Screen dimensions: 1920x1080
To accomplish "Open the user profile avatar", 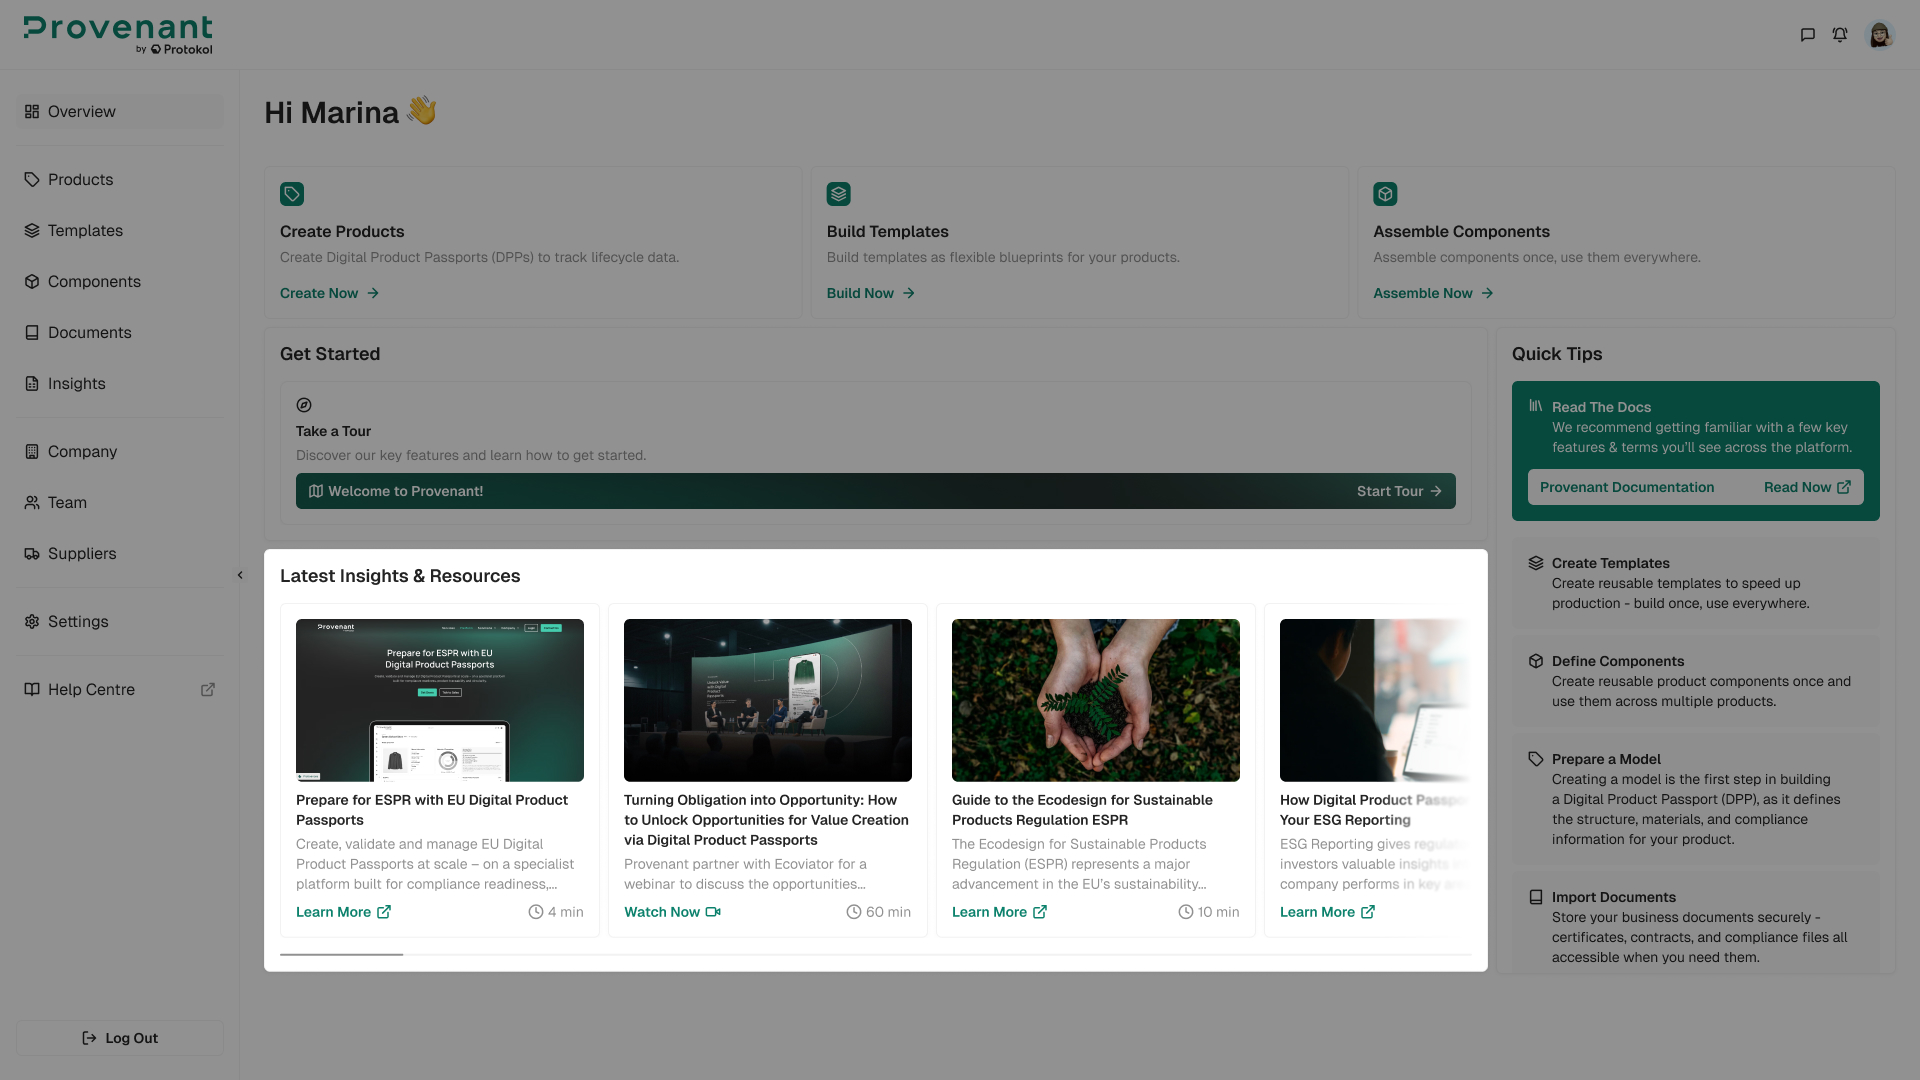I will pyautogui.click(x=1880, y=35).
